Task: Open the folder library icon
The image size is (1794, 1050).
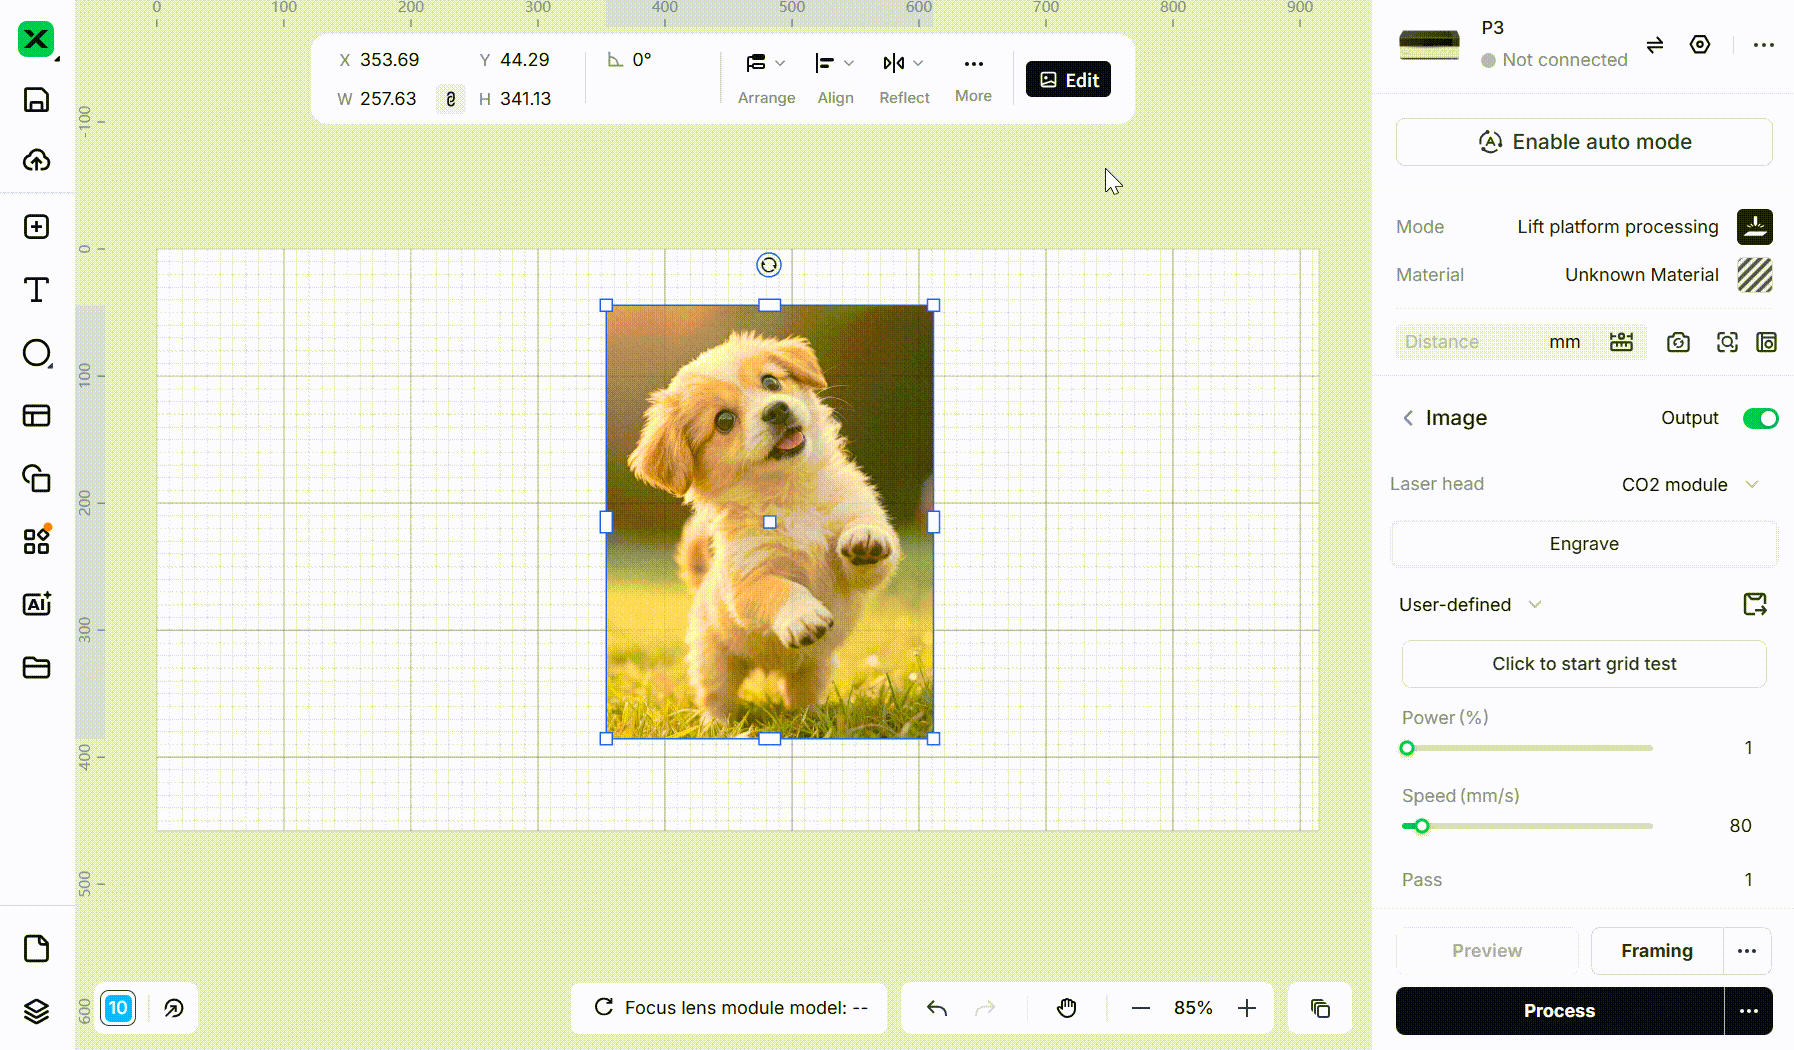Action: click(x=36, y=667)
